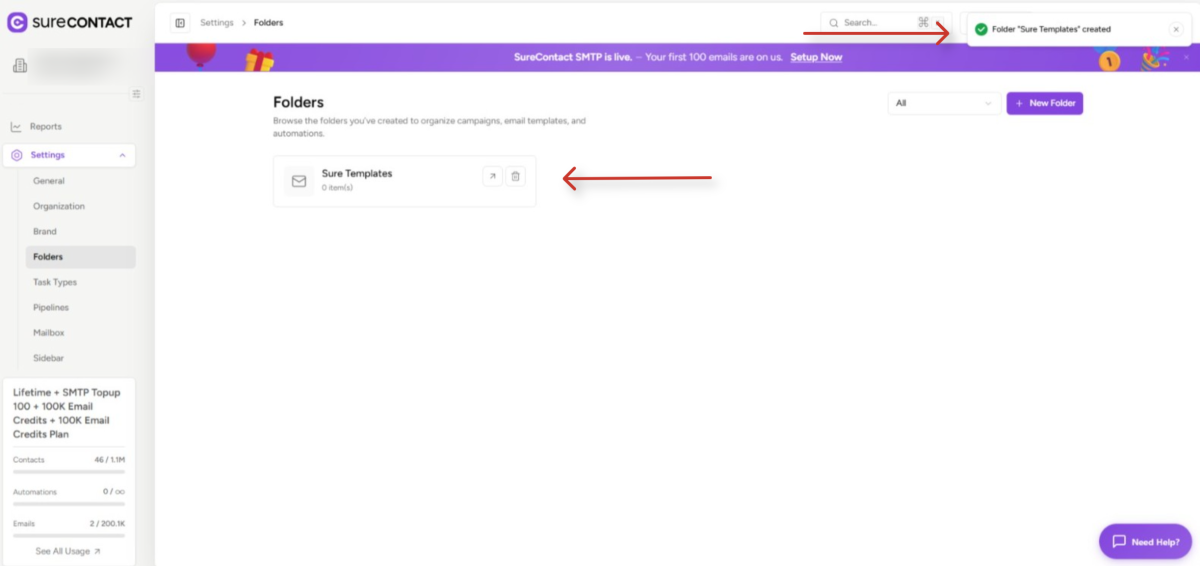Click the notification text 'Folder "Sure Templates" created'

coord(1051,29)
